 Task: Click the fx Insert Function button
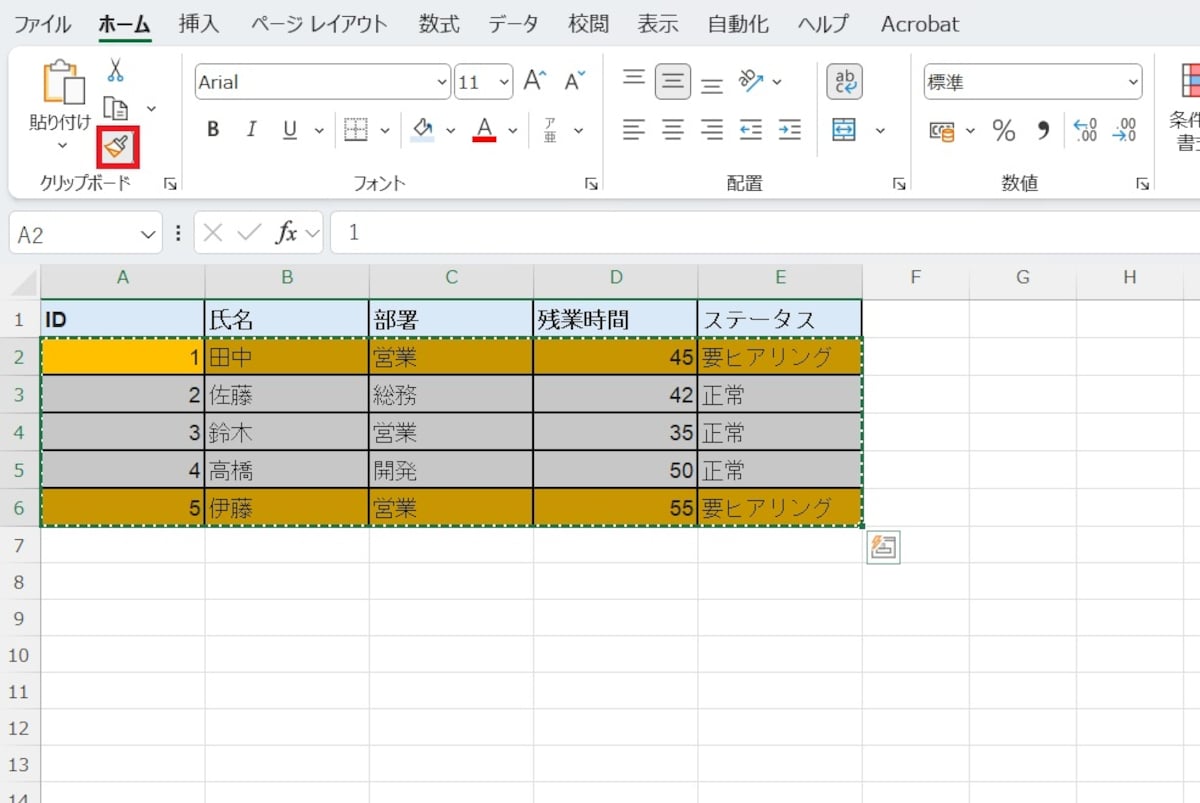pyautogui.click(x=290, y=232)
